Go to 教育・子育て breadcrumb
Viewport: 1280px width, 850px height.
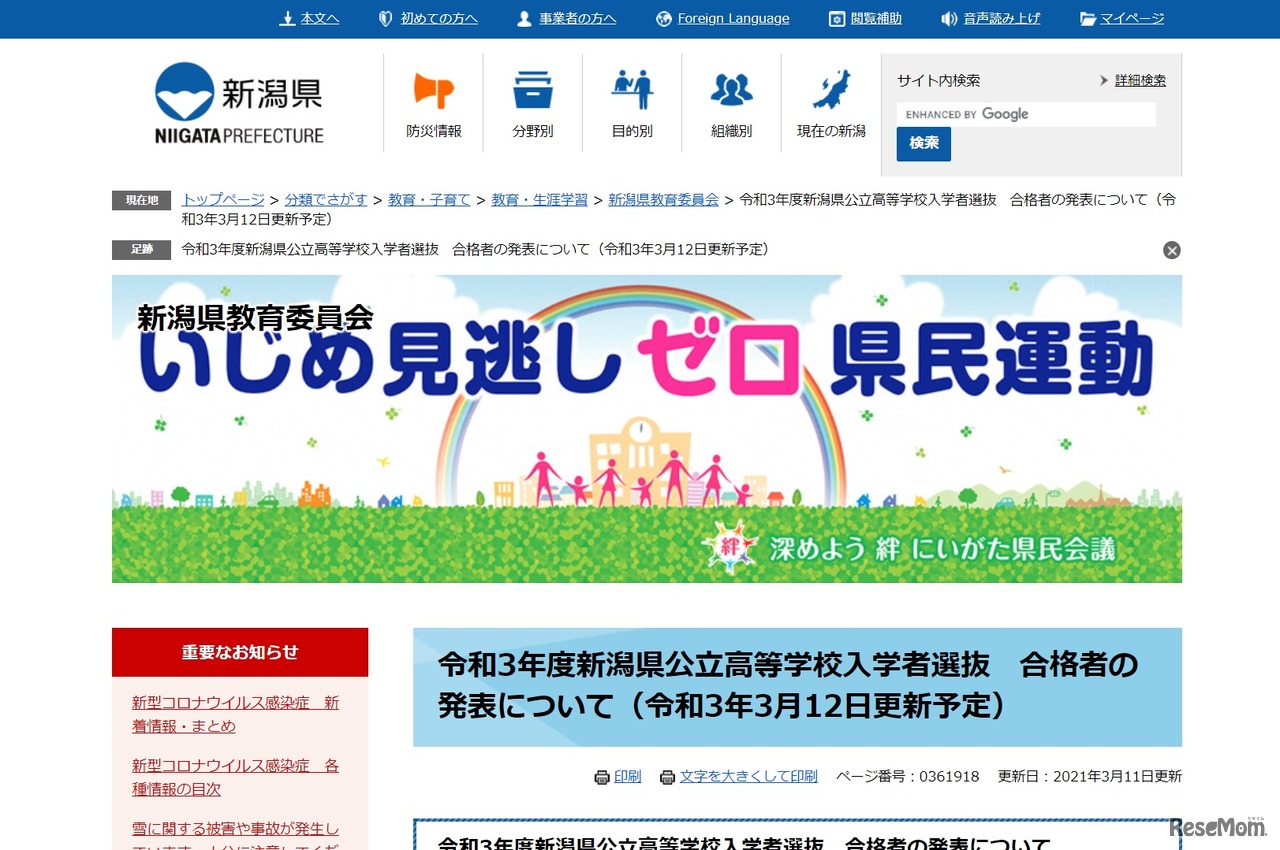(429, 200)
